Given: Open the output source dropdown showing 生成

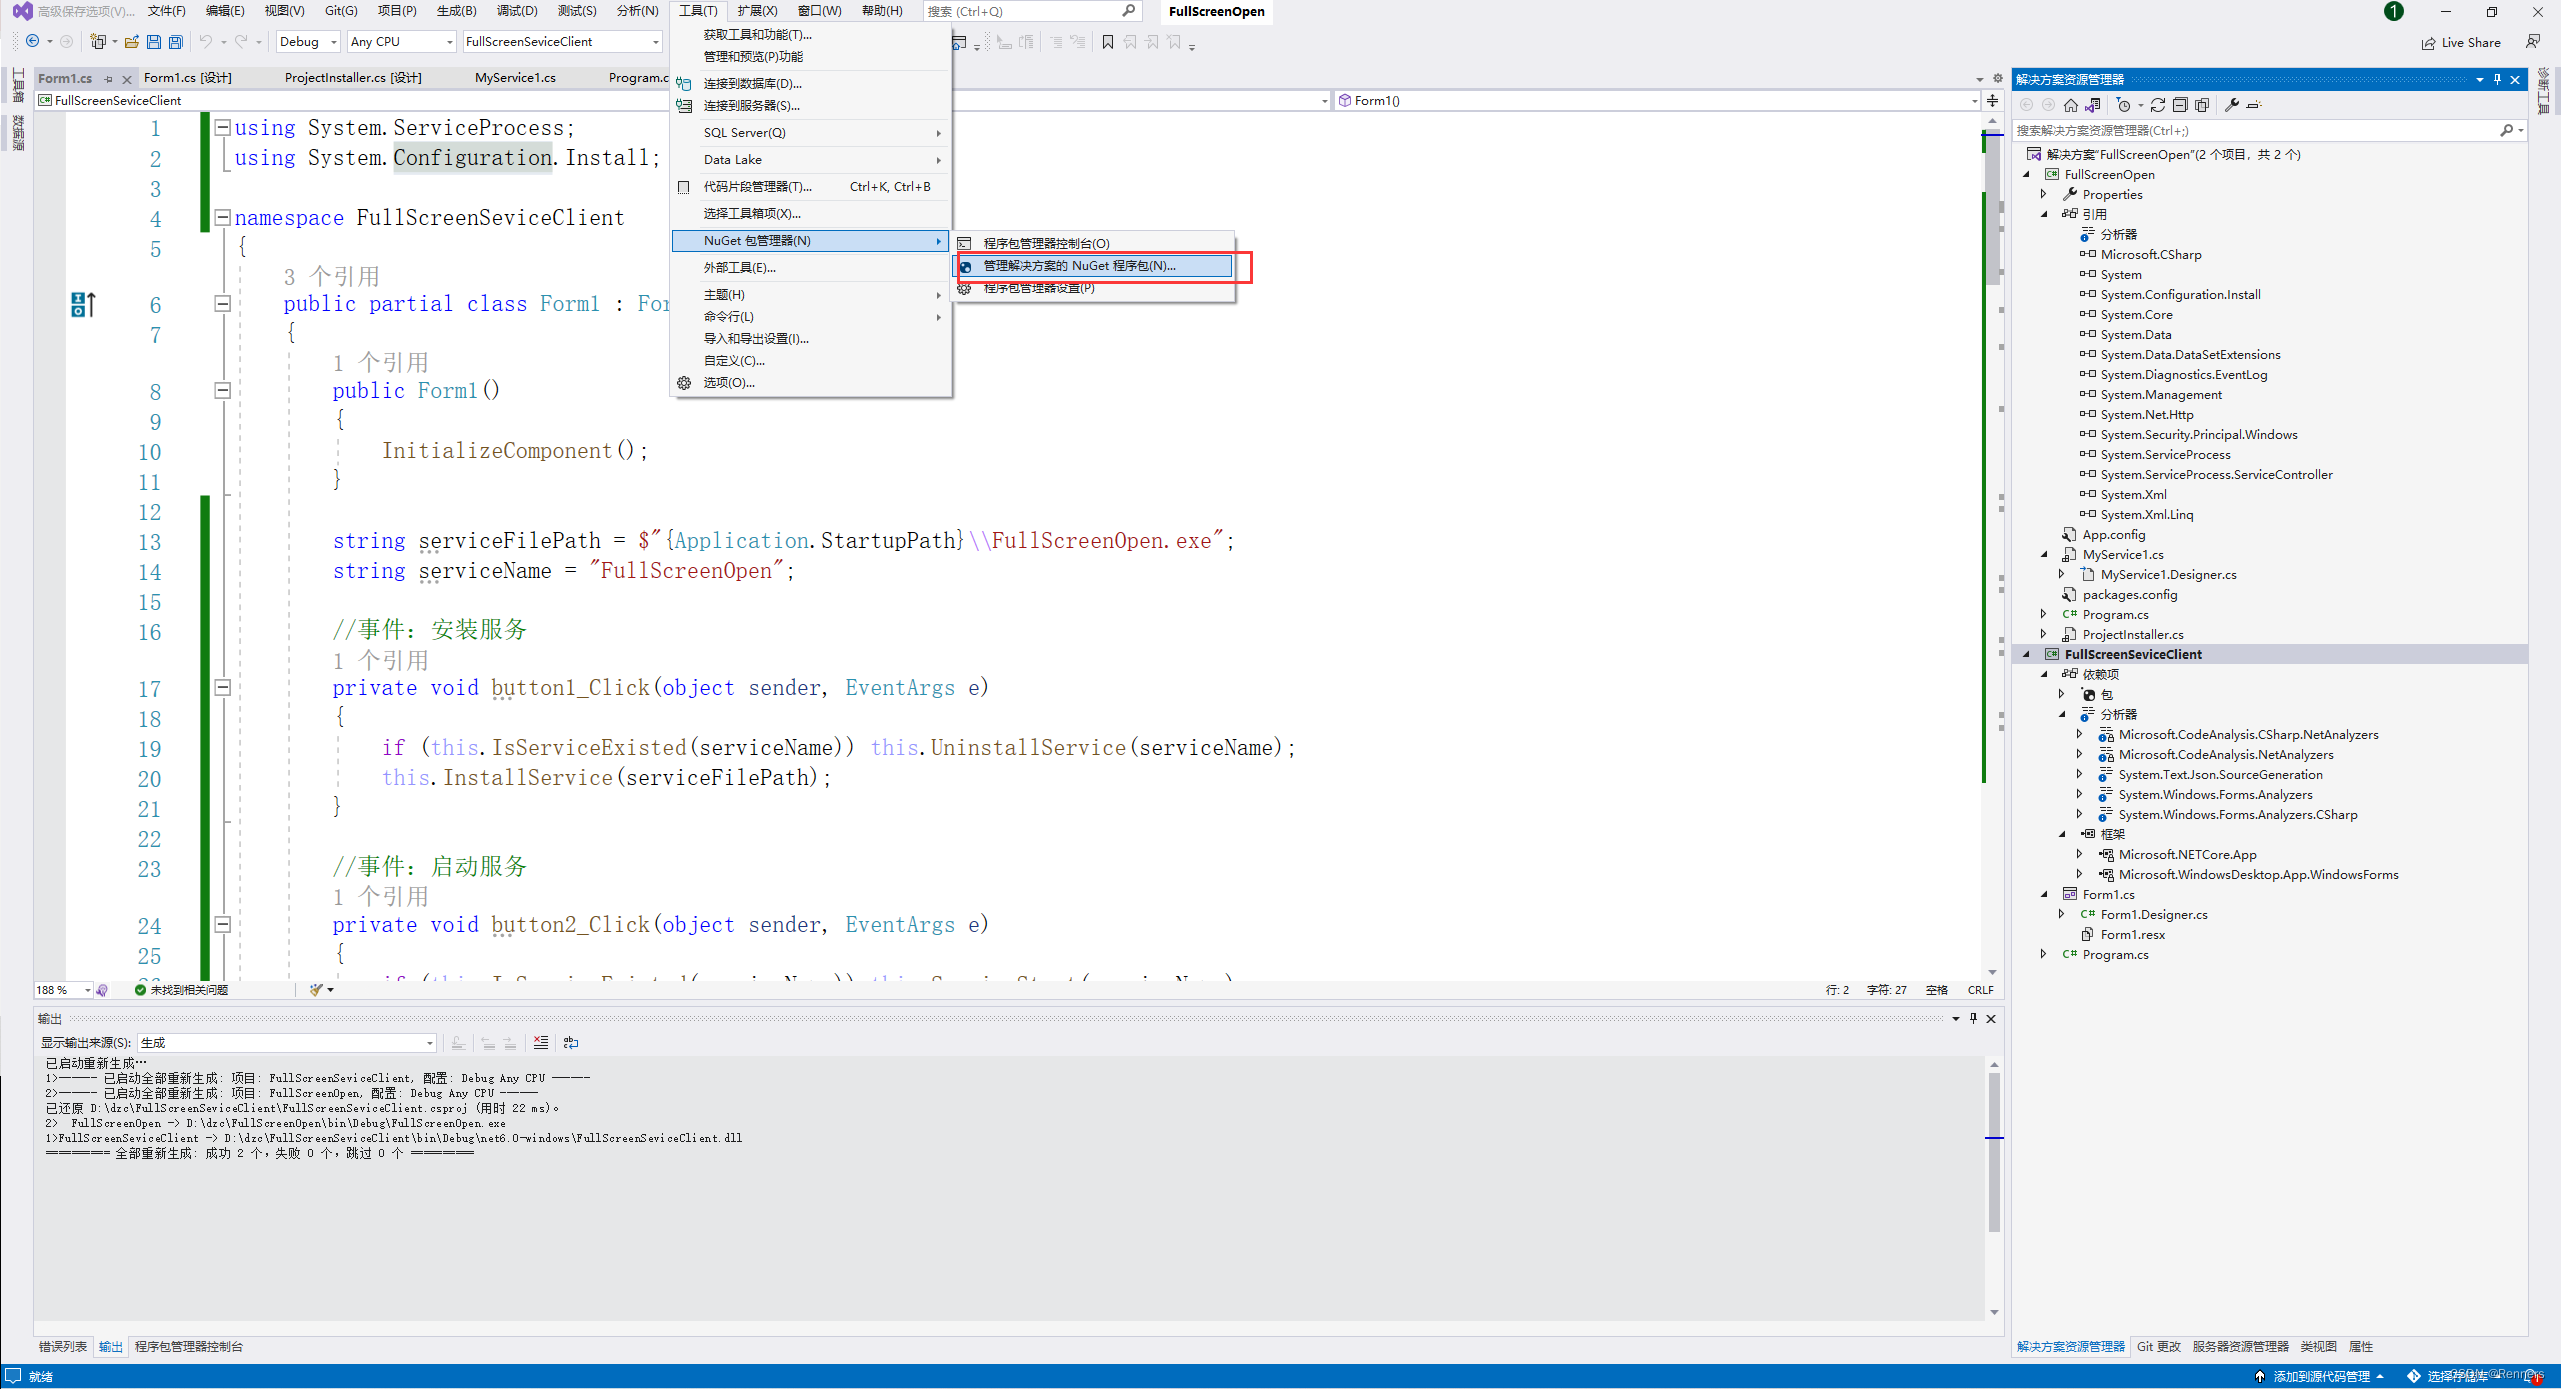Looking at the screenshot, I should click(287, 1042).
